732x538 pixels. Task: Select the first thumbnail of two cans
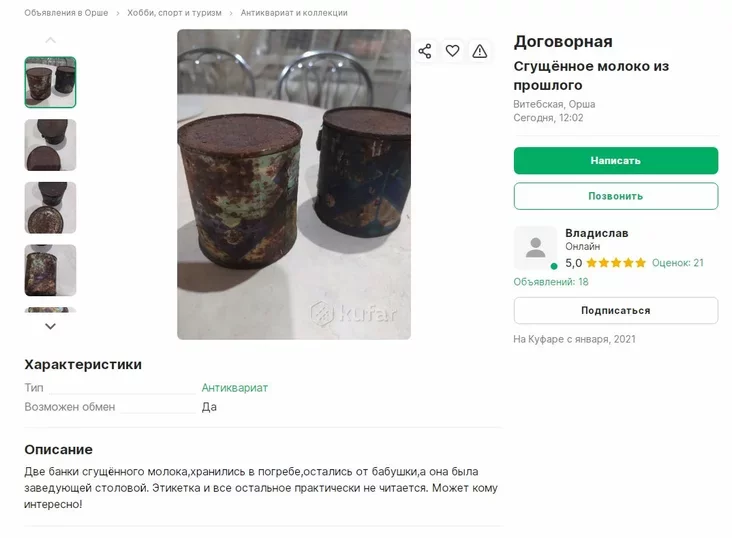pos(50,82)
